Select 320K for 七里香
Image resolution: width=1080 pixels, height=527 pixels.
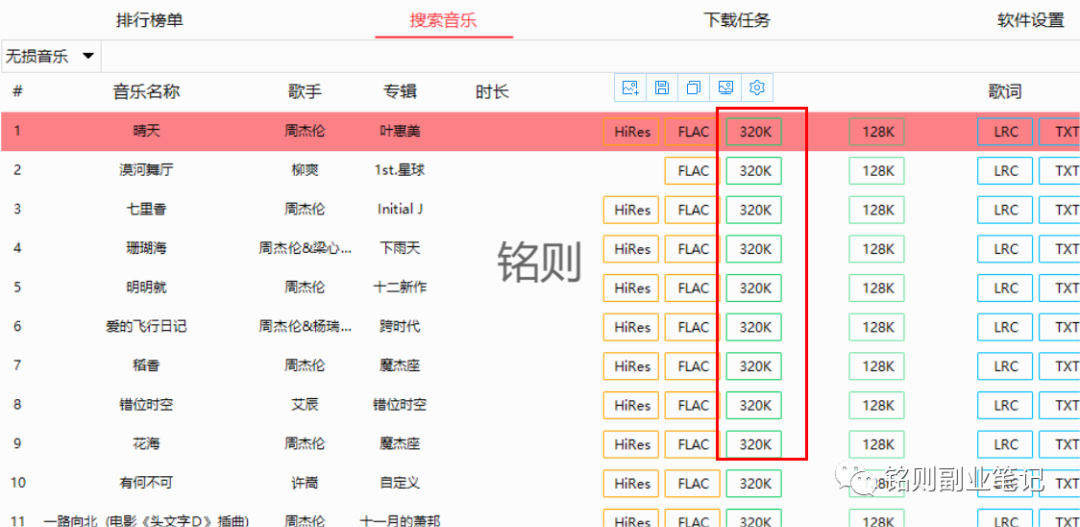pyautogui.click(x=754, y=210)
